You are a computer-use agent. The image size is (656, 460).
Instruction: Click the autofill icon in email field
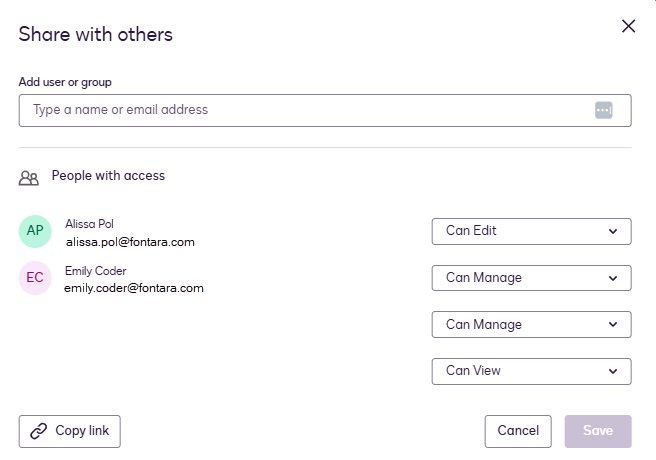click(x=604, y=110)
